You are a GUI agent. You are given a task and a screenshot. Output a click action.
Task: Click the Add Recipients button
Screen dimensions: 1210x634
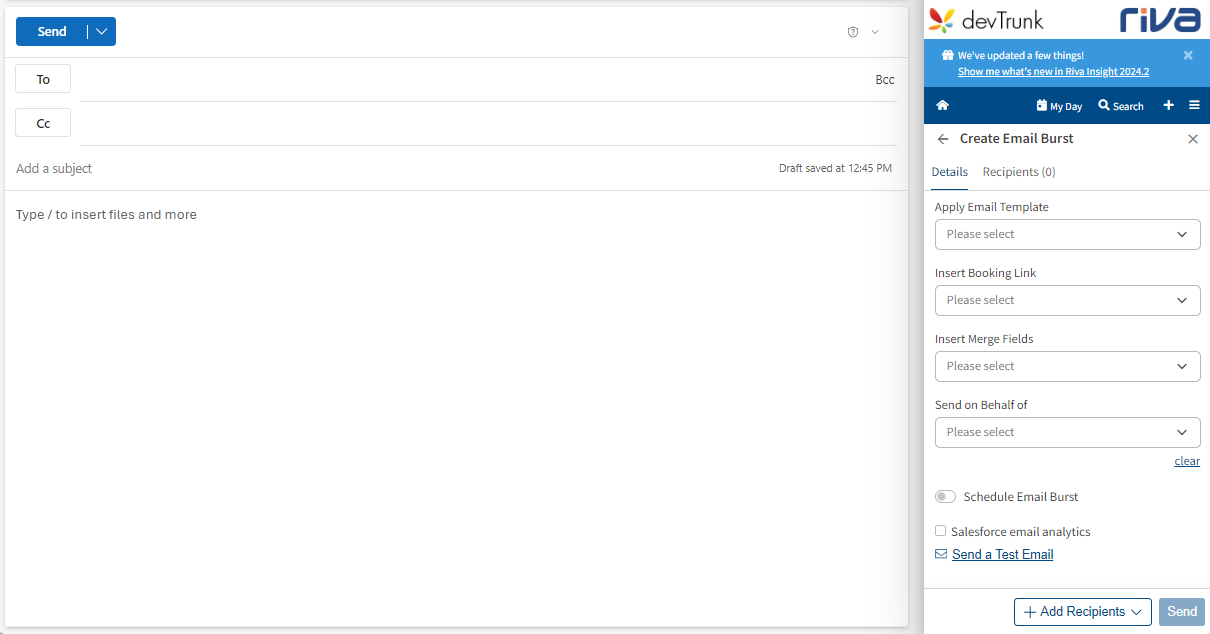pos(1082,612)
